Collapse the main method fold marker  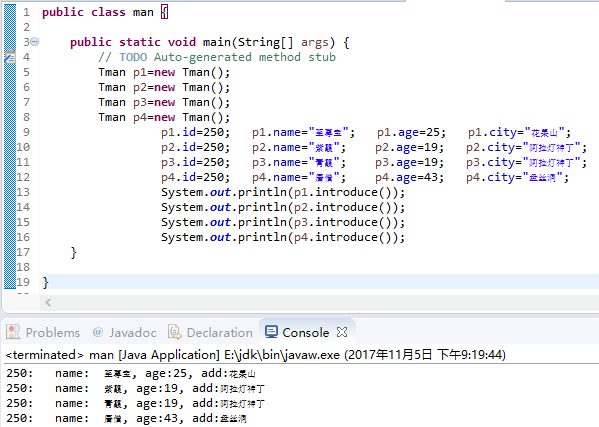click(x=34, y=41)
